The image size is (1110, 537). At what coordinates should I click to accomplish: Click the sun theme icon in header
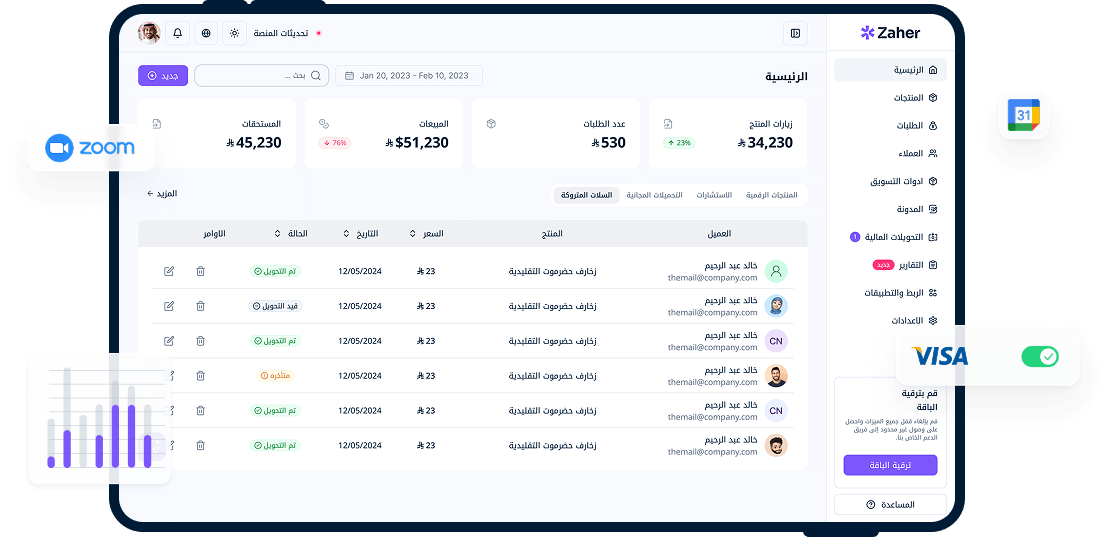tap(234, 33)
